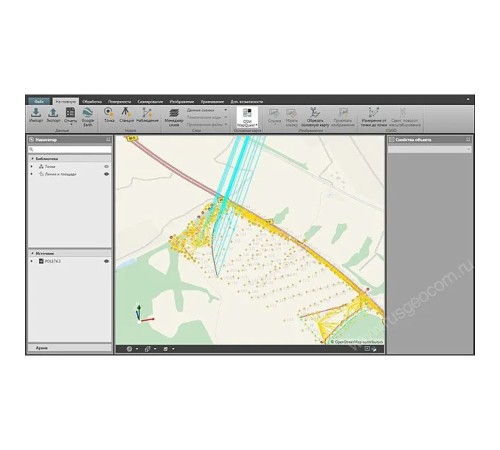Open dropdown arrow next to cube icon
The image size is (500, 450).
[173, 349]
